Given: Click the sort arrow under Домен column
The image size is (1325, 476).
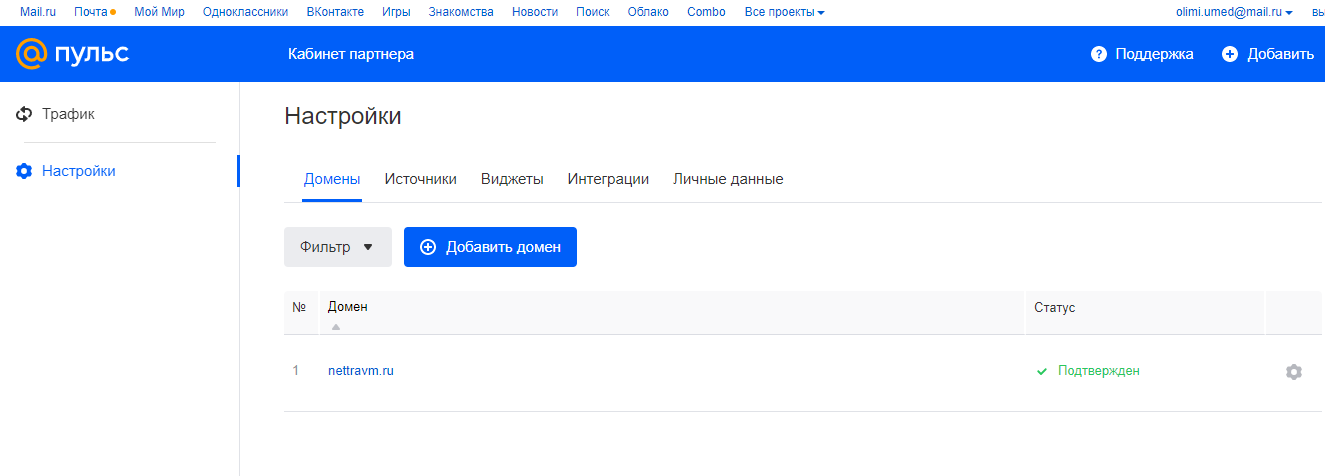Looking at the screenshot, I should tap(336, 326).
